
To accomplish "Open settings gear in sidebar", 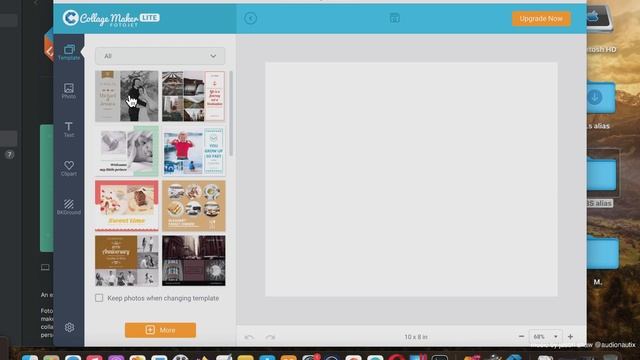I will point(69,327).
